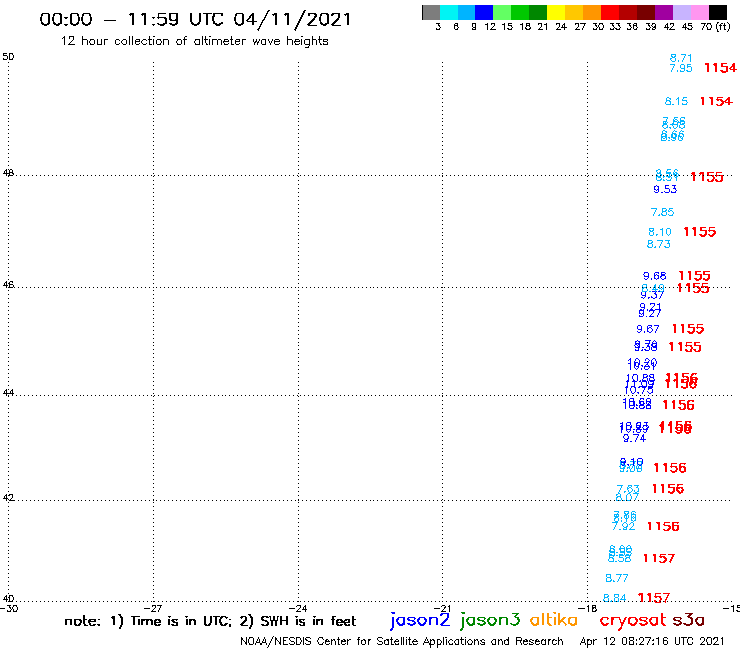
Task: Click the 1155 timestamp beside value 9.68
Action: pyautogui.click(x=694, y=276)
